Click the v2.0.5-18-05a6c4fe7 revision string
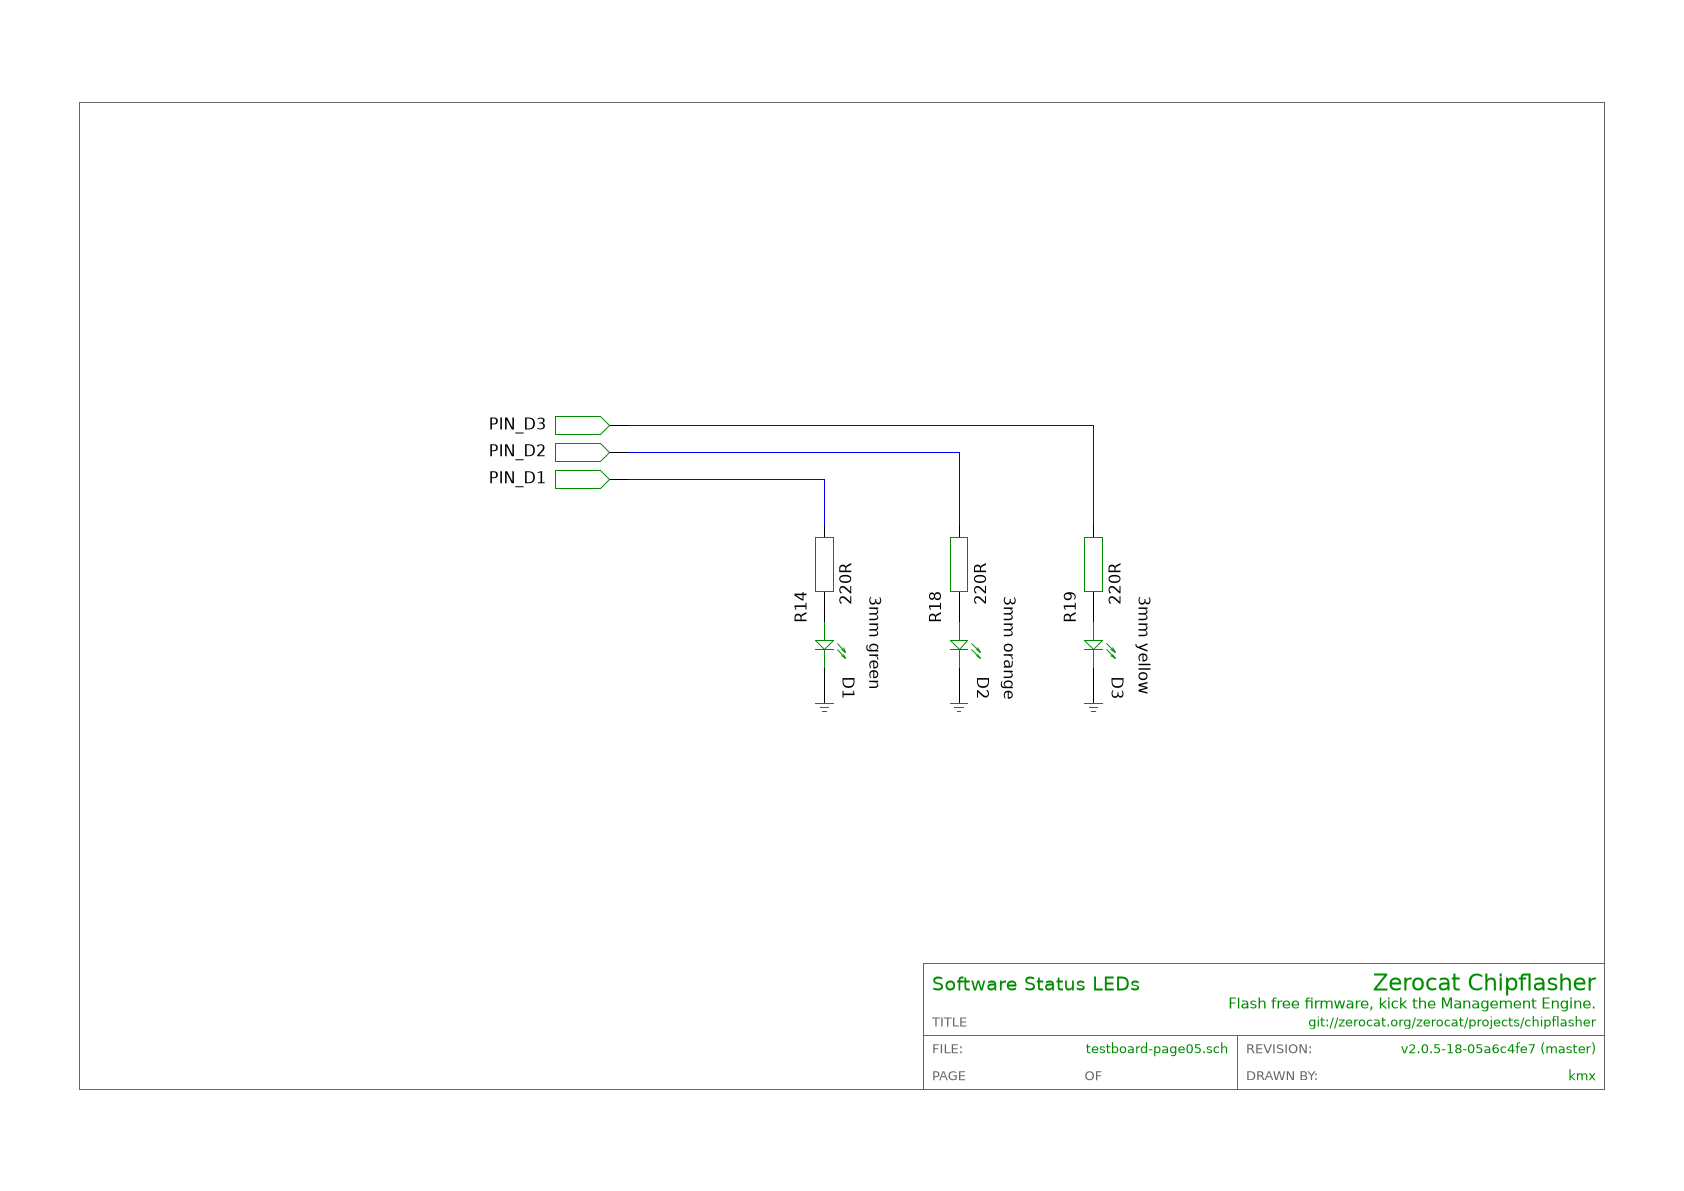The width and height of the screenshot is (1684, 1191). coord(1498,1049)
